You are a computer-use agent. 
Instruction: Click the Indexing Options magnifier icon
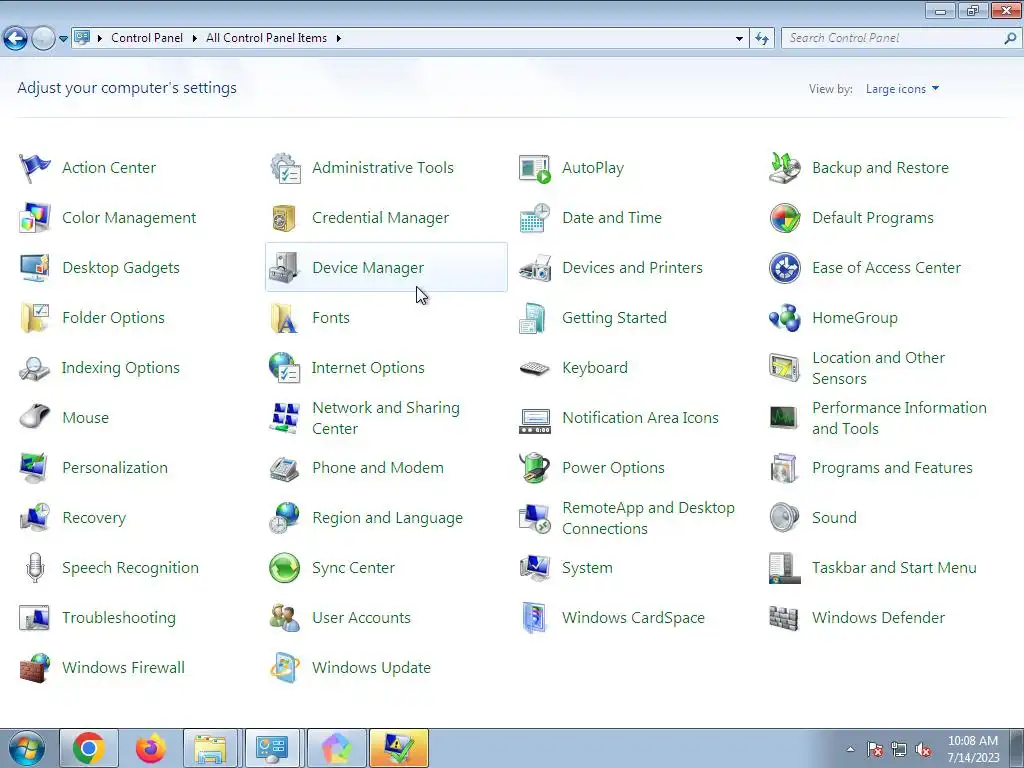tap(34, 368)
